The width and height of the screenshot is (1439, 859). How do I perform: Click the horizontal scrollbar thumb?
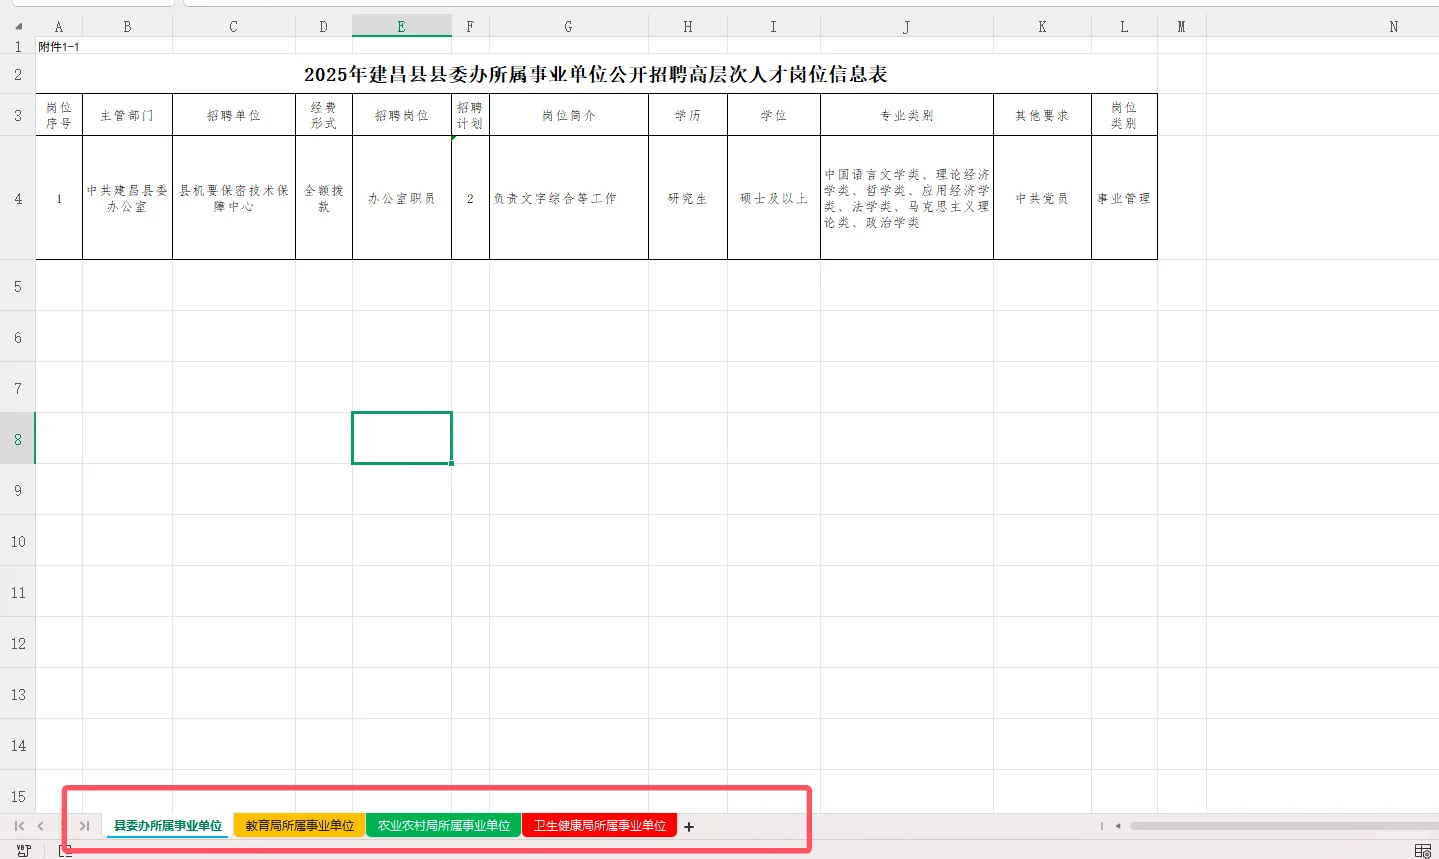(1284, 826)
